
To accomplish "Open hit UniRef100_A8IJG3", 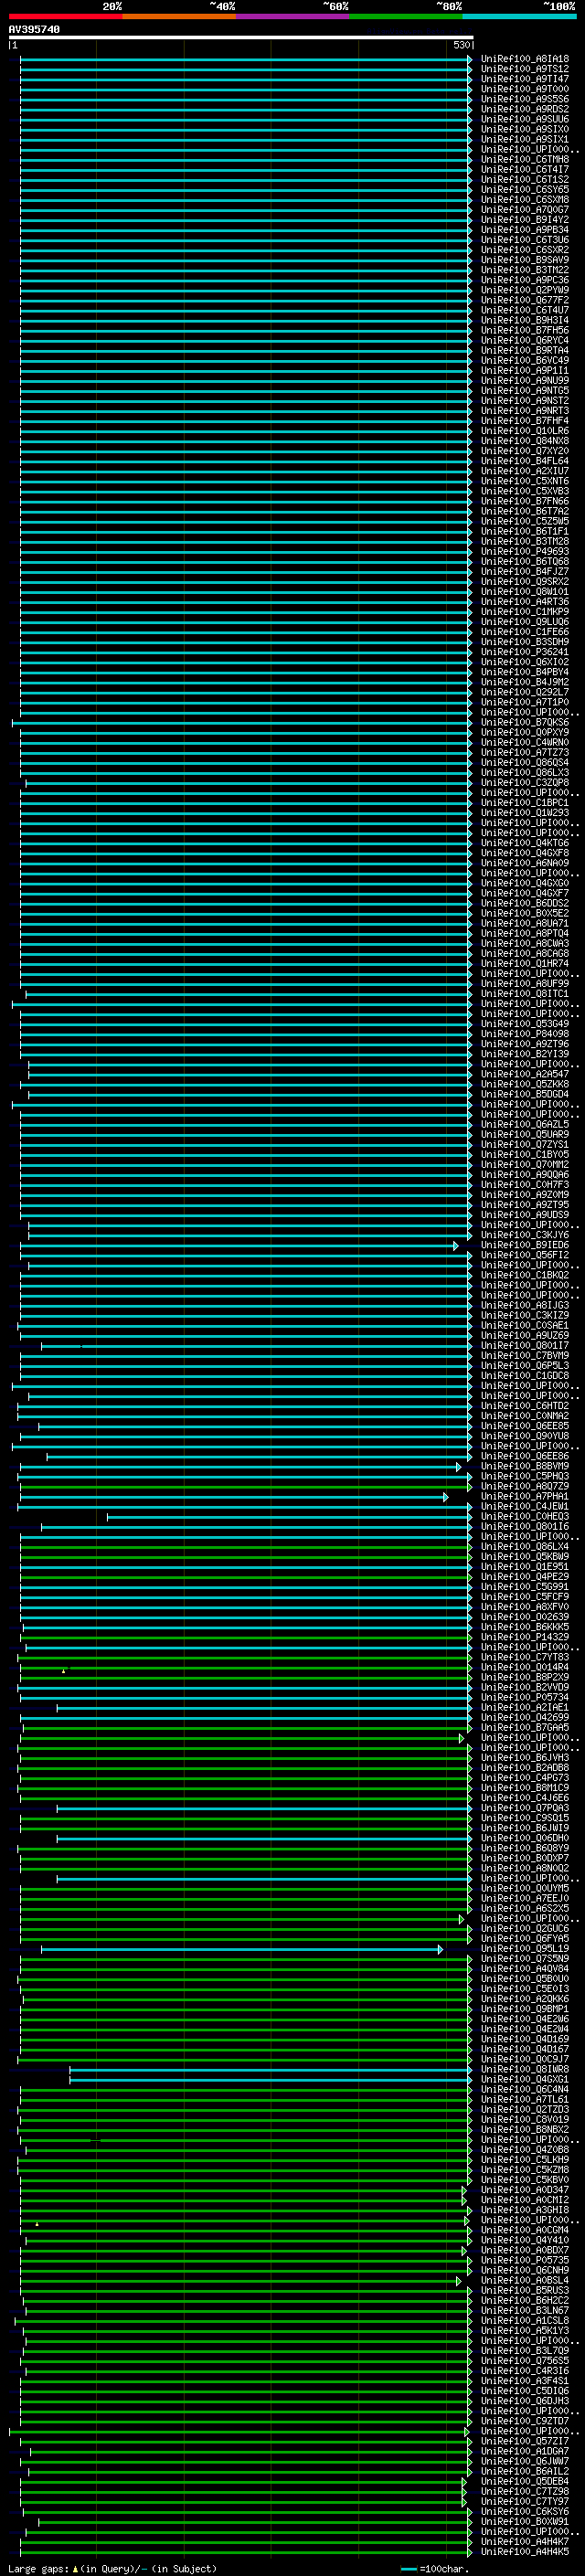I will (525, 1305).
